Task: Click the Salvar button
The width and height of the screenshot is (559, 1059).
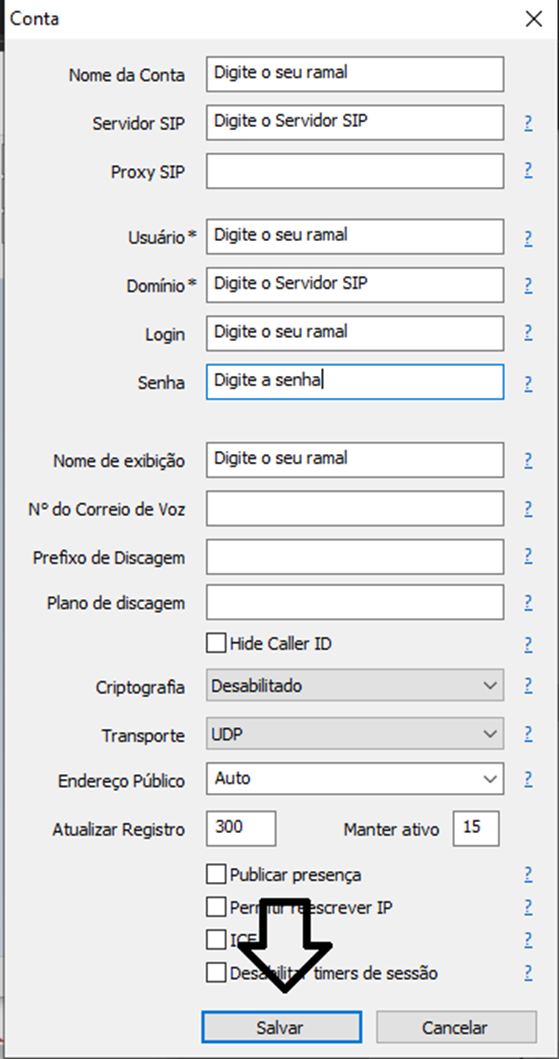Action: (x=282, y=1027)
